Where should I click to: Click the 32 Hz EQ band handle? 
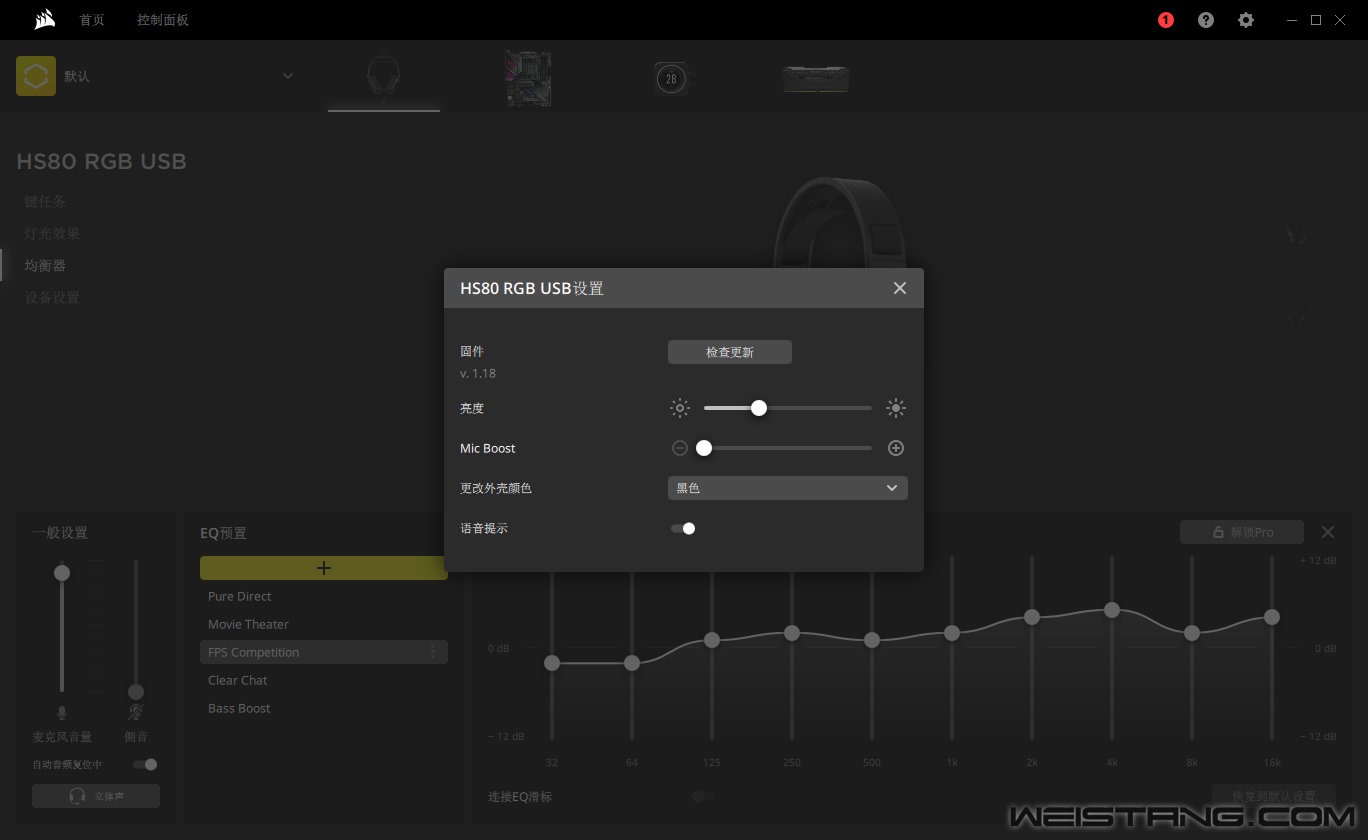pyautogui.click(x=552, y=663)
